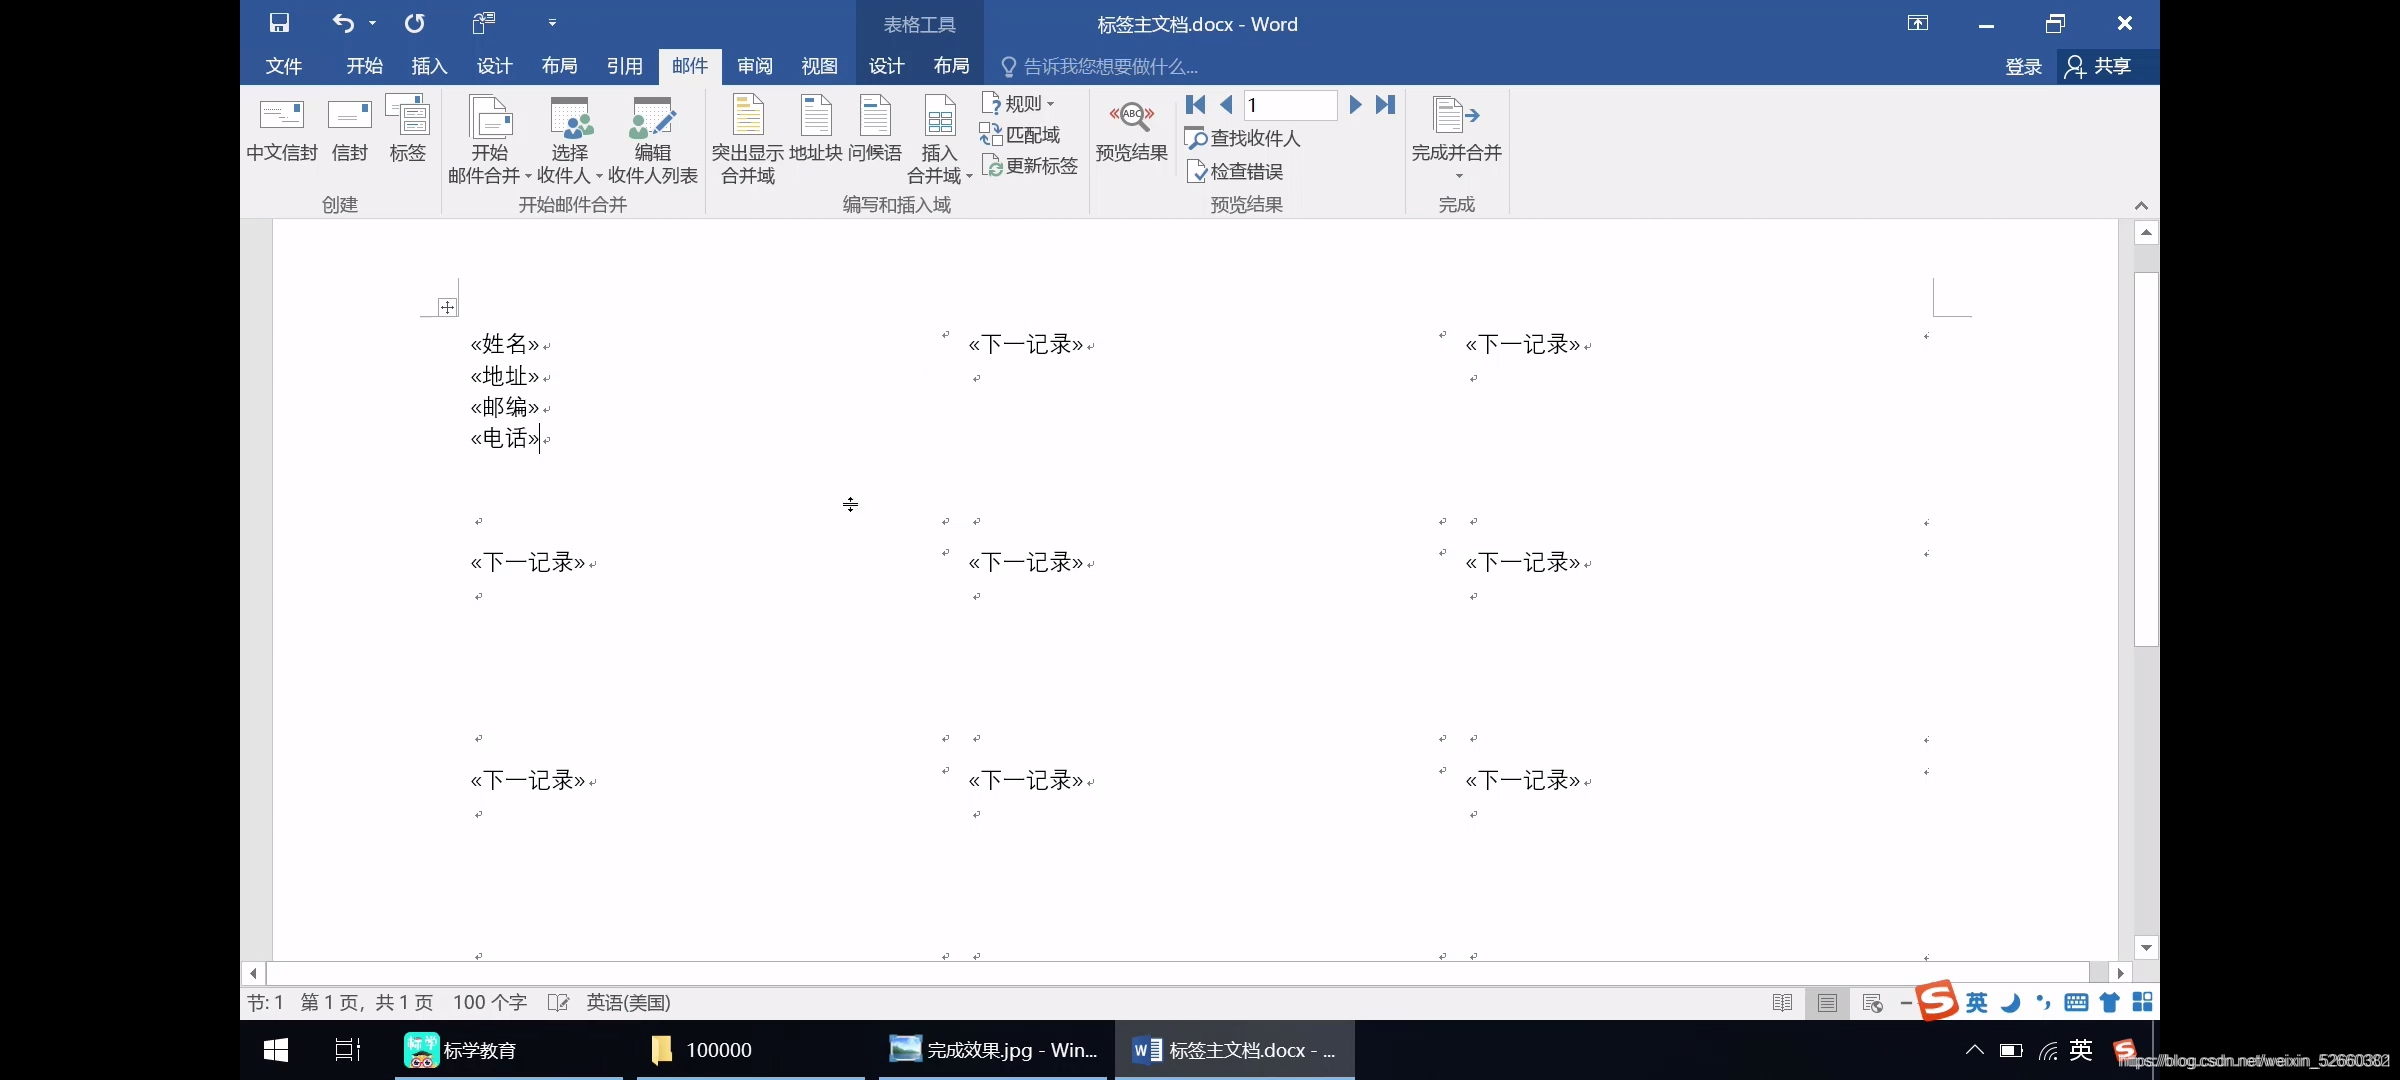Screen dimensions: 2400x1080
Task: Click Find Recipient (查找收件人) button
Action: coord(1243,138)
